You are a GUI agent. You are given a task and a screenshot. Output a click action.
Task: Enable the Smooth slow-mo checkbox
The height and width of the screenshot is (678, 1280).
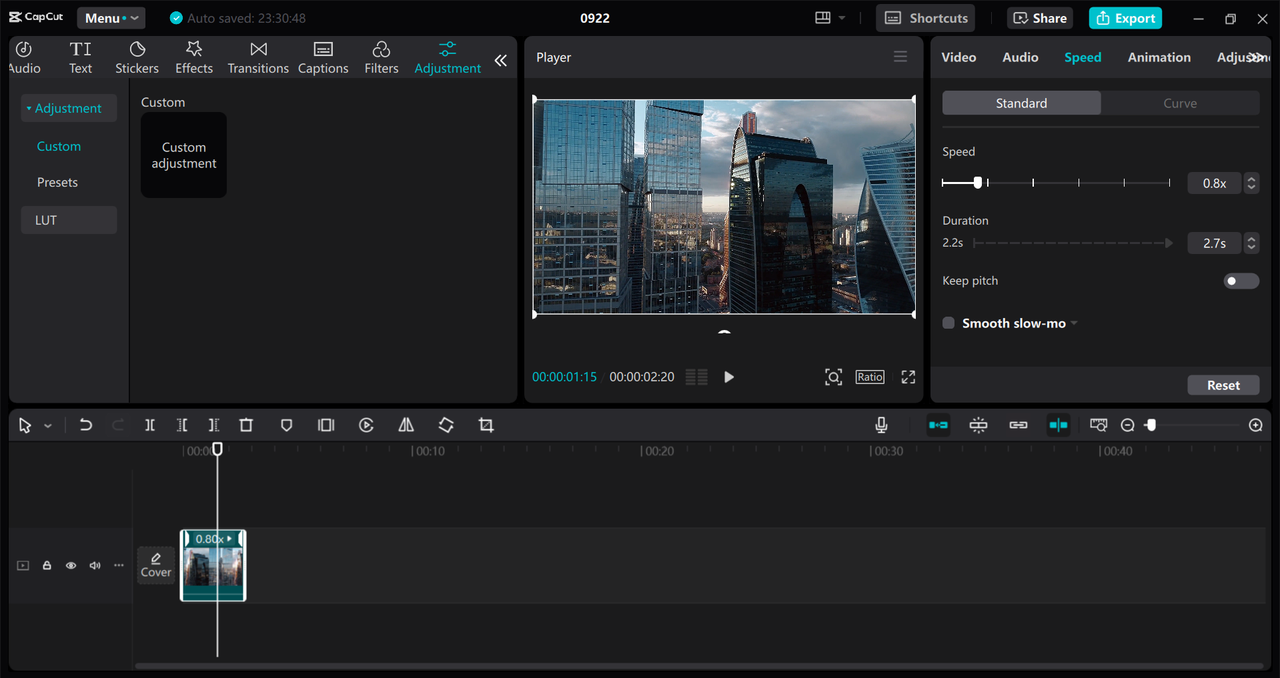[949, 323]
